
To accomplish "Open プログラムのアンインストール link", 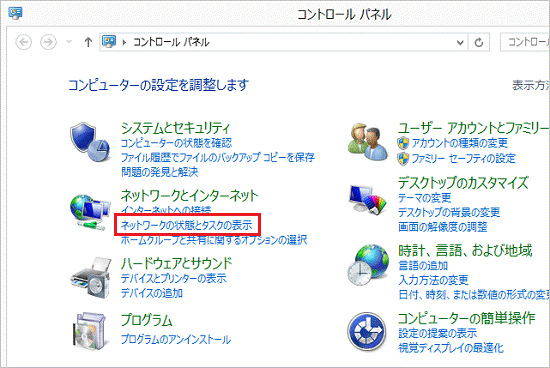I will pos(176,339).
